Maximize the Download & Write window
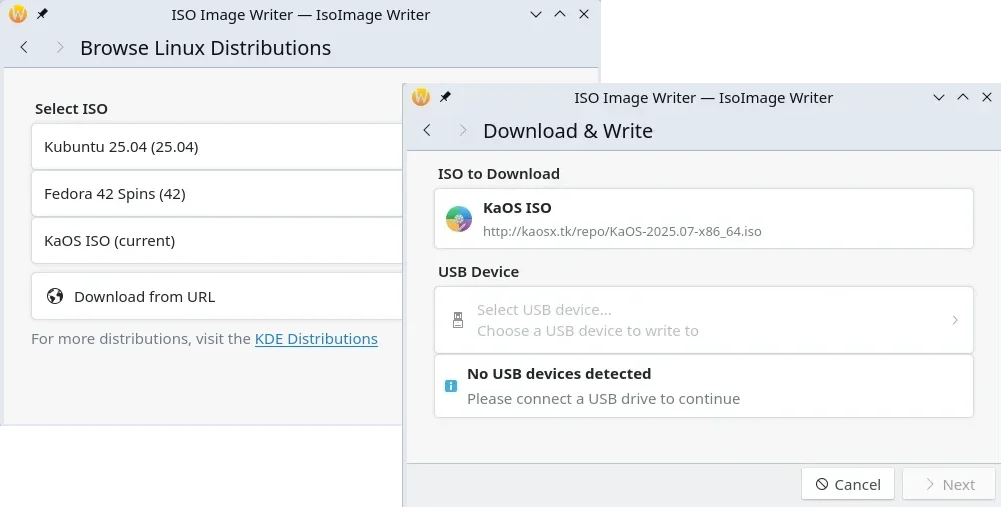Viewport: 1001px width, 507px height. 963,97
